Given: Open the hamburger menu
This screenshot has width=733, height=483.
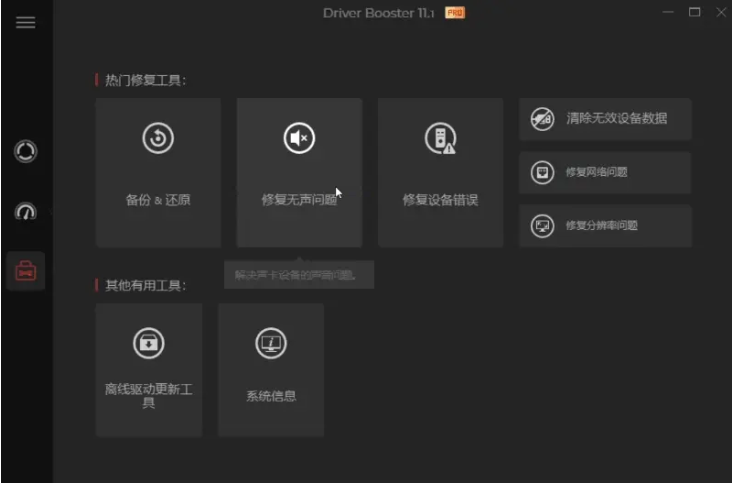Looking at the screenshot, I should [25, 22].
